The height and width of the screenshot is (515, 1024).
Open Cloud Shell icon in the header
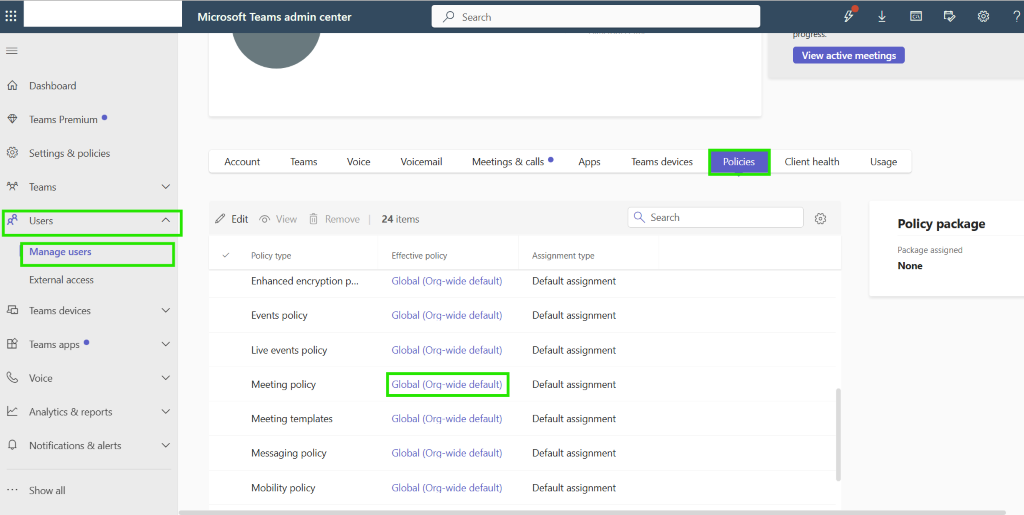point(916,17)
